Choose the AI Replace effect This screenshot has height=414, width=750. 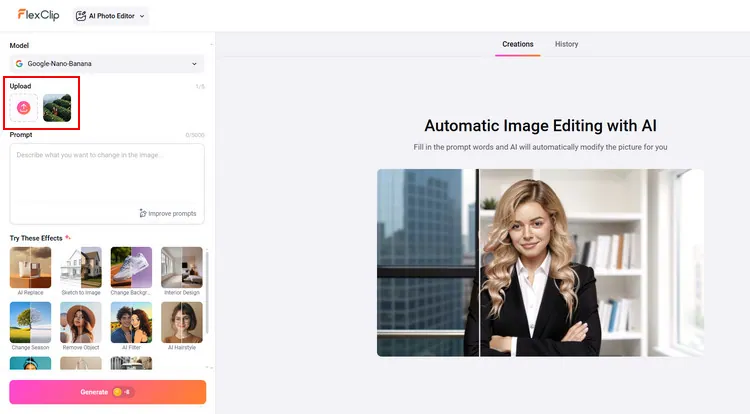tap(30, 271)
